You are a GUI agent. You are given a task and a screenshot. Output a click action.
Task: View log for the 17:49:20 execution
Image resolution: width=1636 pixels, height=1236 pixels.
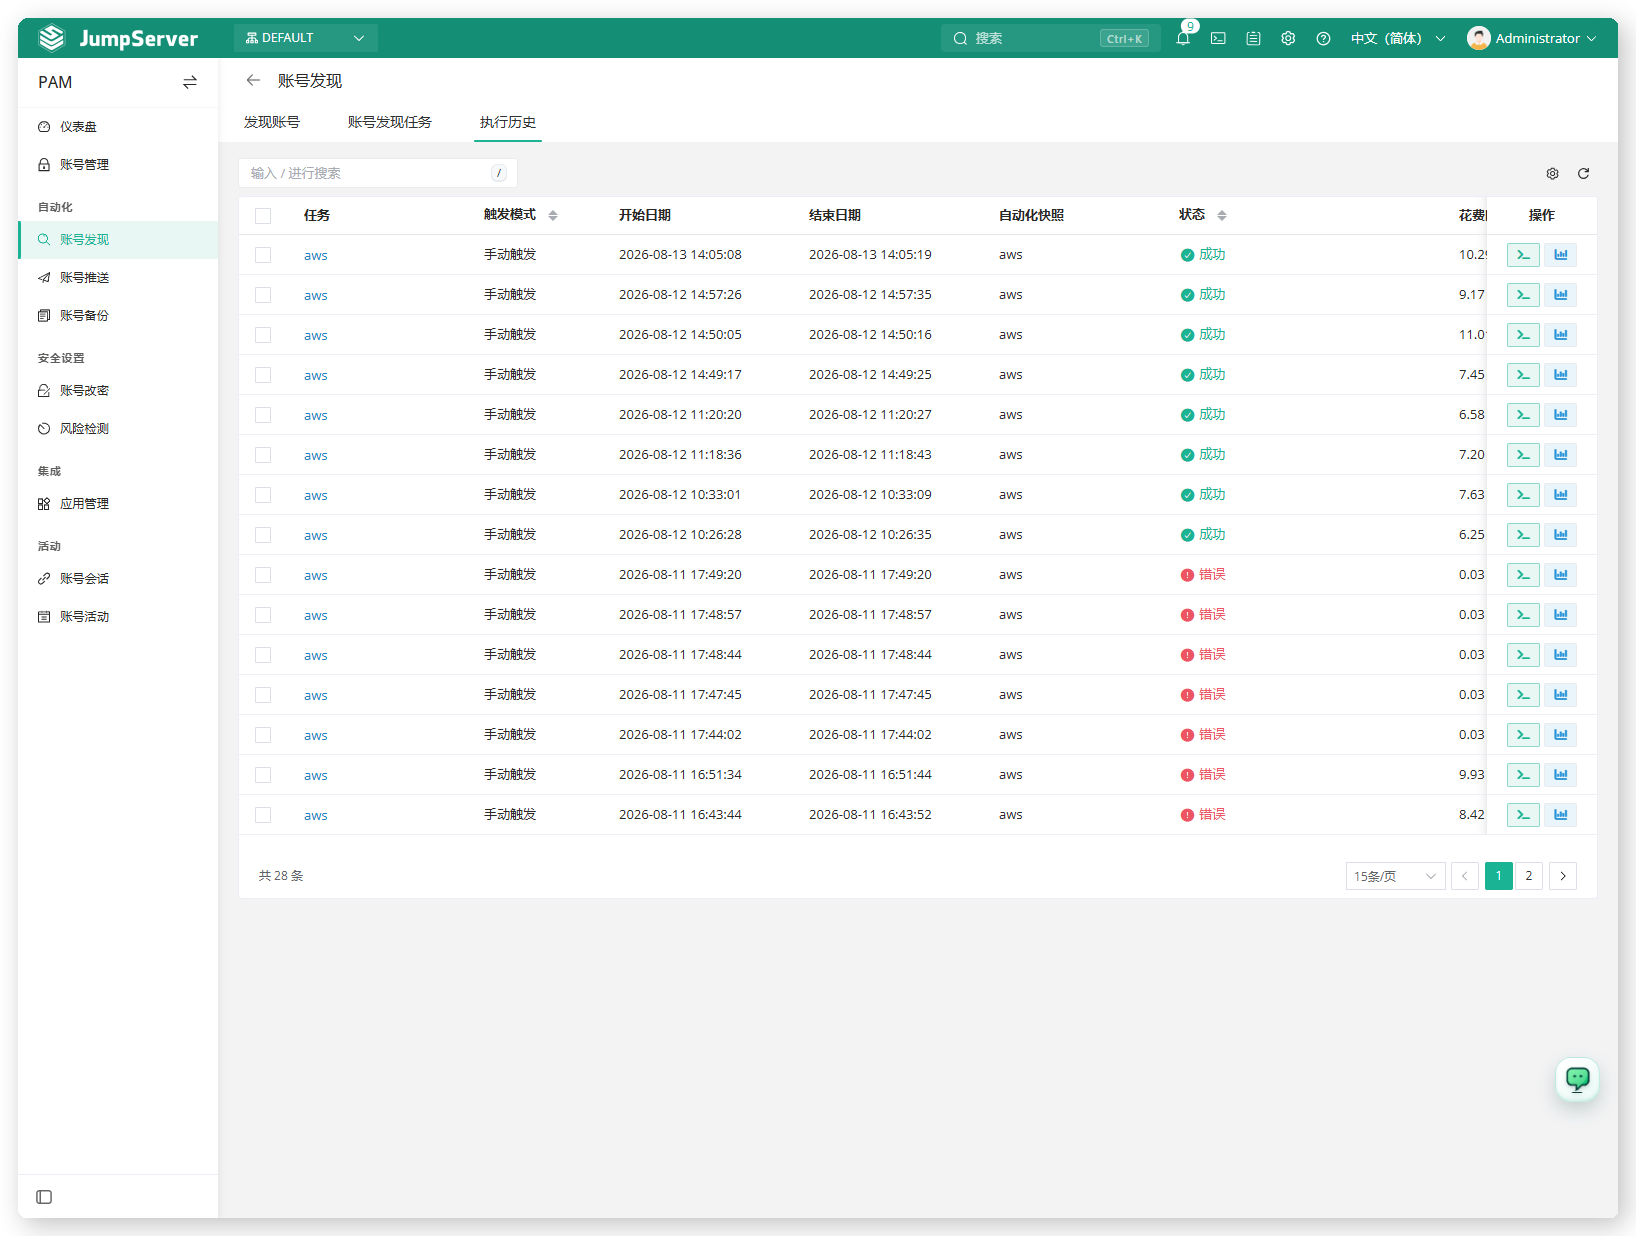tap(1523, 575)
